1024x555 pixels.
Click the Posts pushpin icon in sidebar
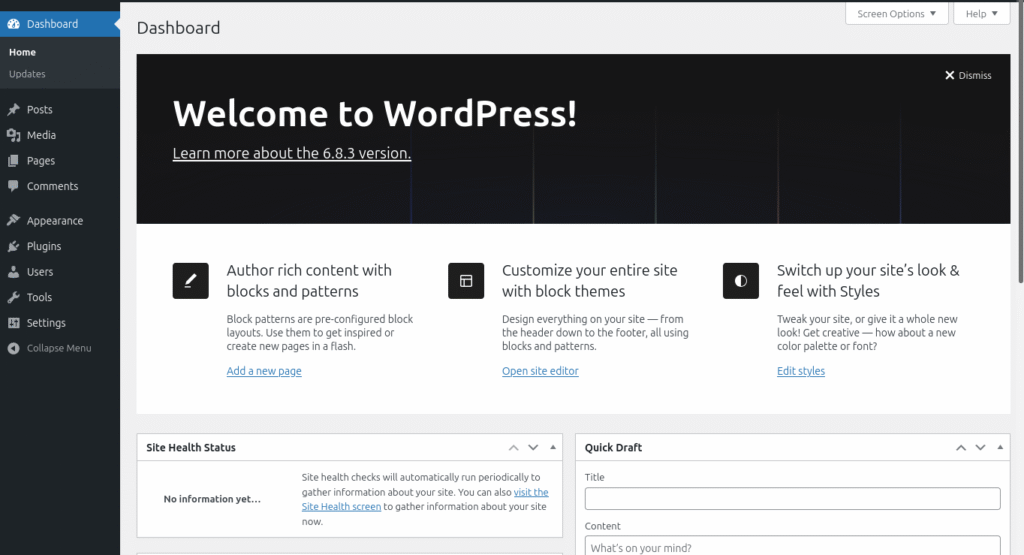click(x=13, y=110)
